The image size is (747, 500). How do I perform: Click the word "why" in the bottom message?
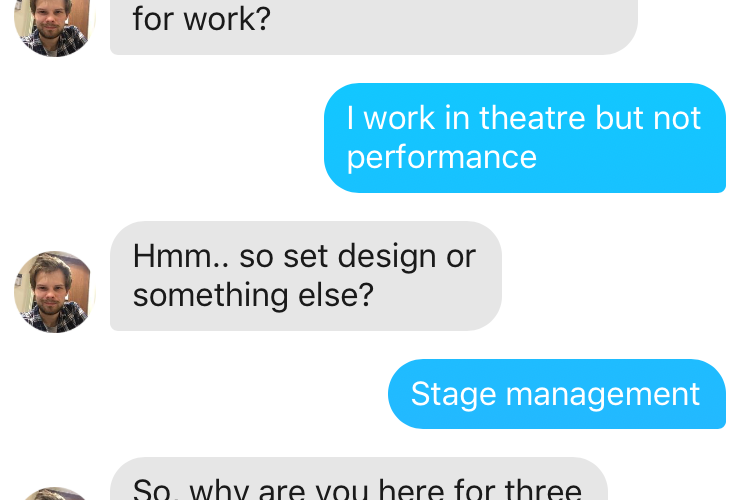(220, 490)
